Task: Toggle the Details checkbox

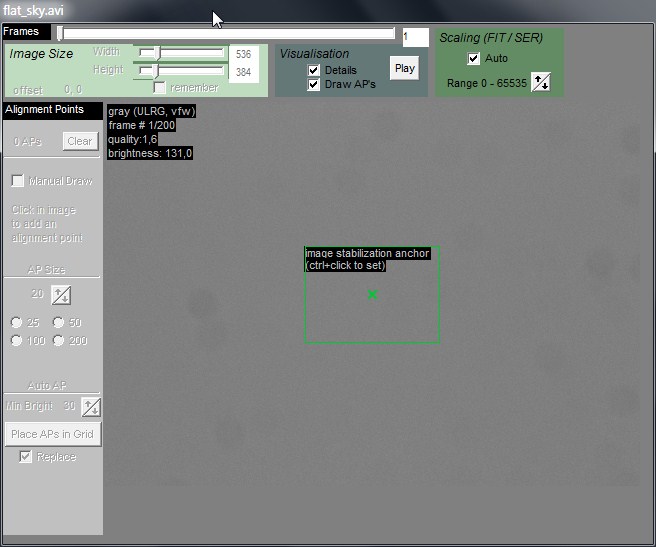Action: [x=314, y=70]
